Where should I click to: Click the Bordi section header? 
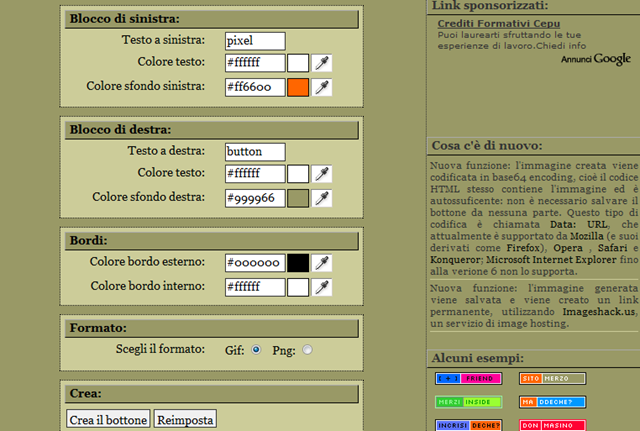[212, 241]
